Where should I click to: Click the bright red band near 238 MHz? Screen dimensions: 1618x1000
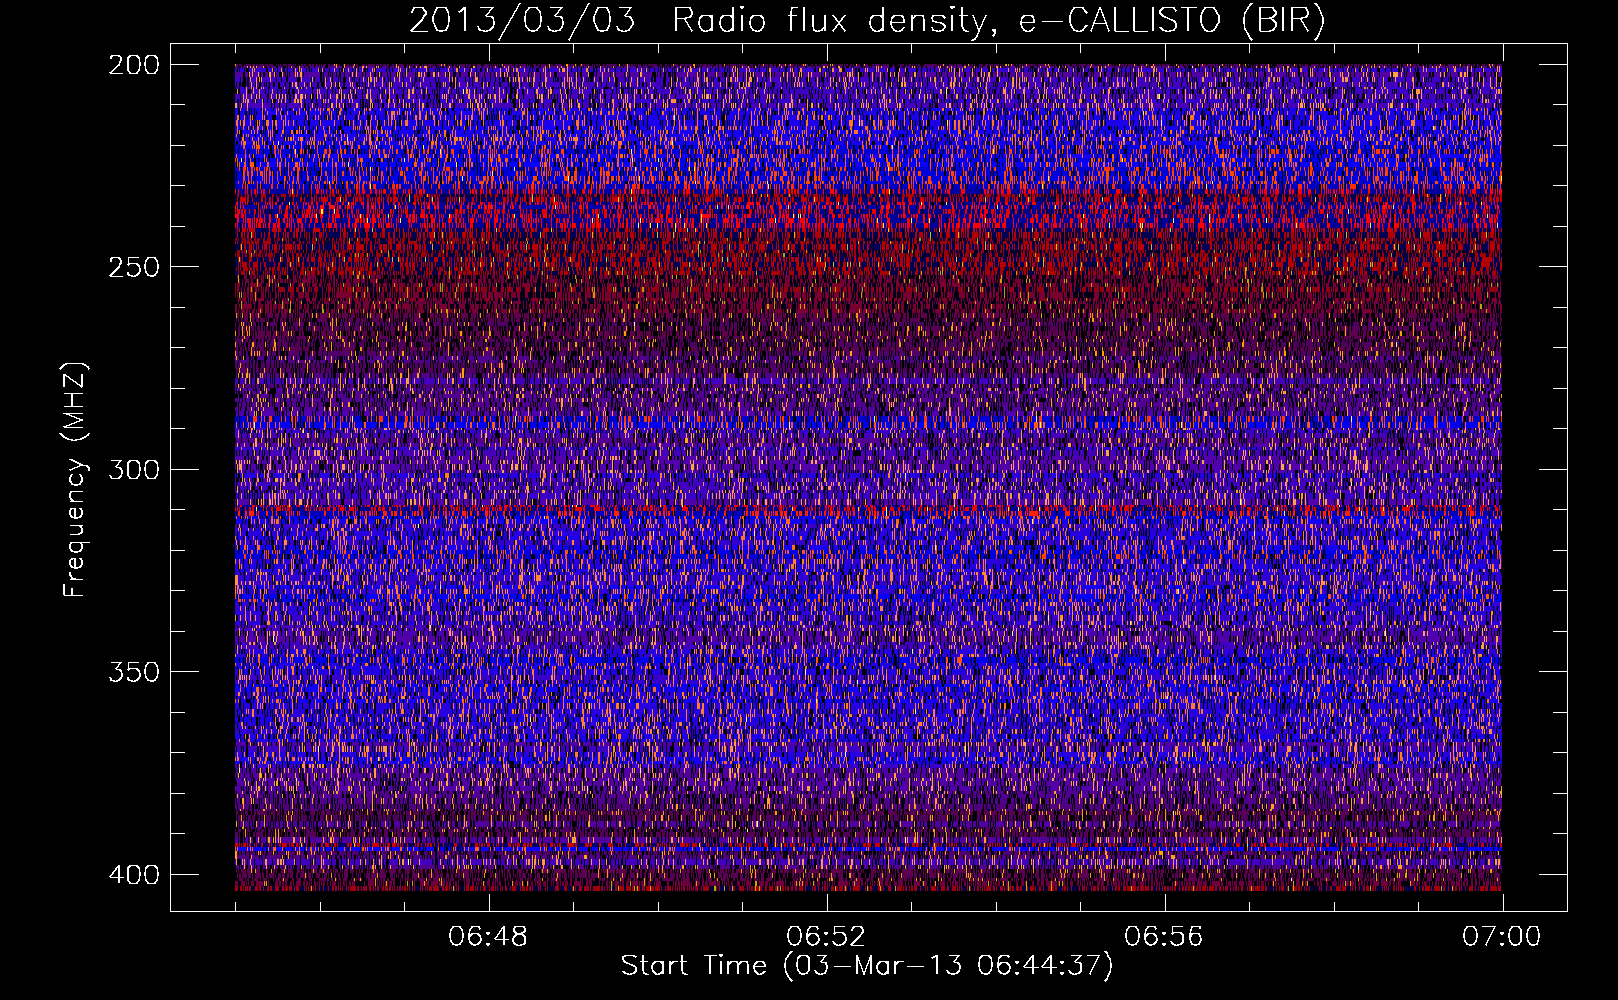[x=868, y=217]
